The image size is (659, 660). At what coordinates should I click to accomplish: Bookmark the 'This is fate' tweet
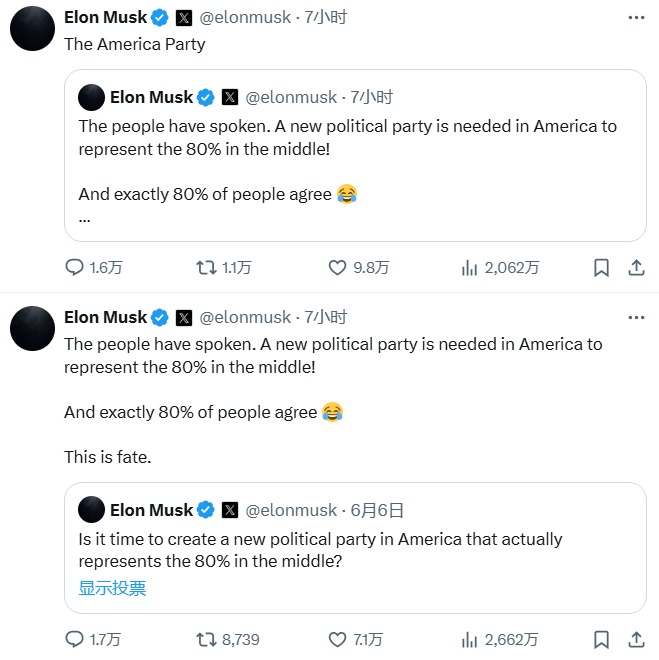click(x=601, y=639)
